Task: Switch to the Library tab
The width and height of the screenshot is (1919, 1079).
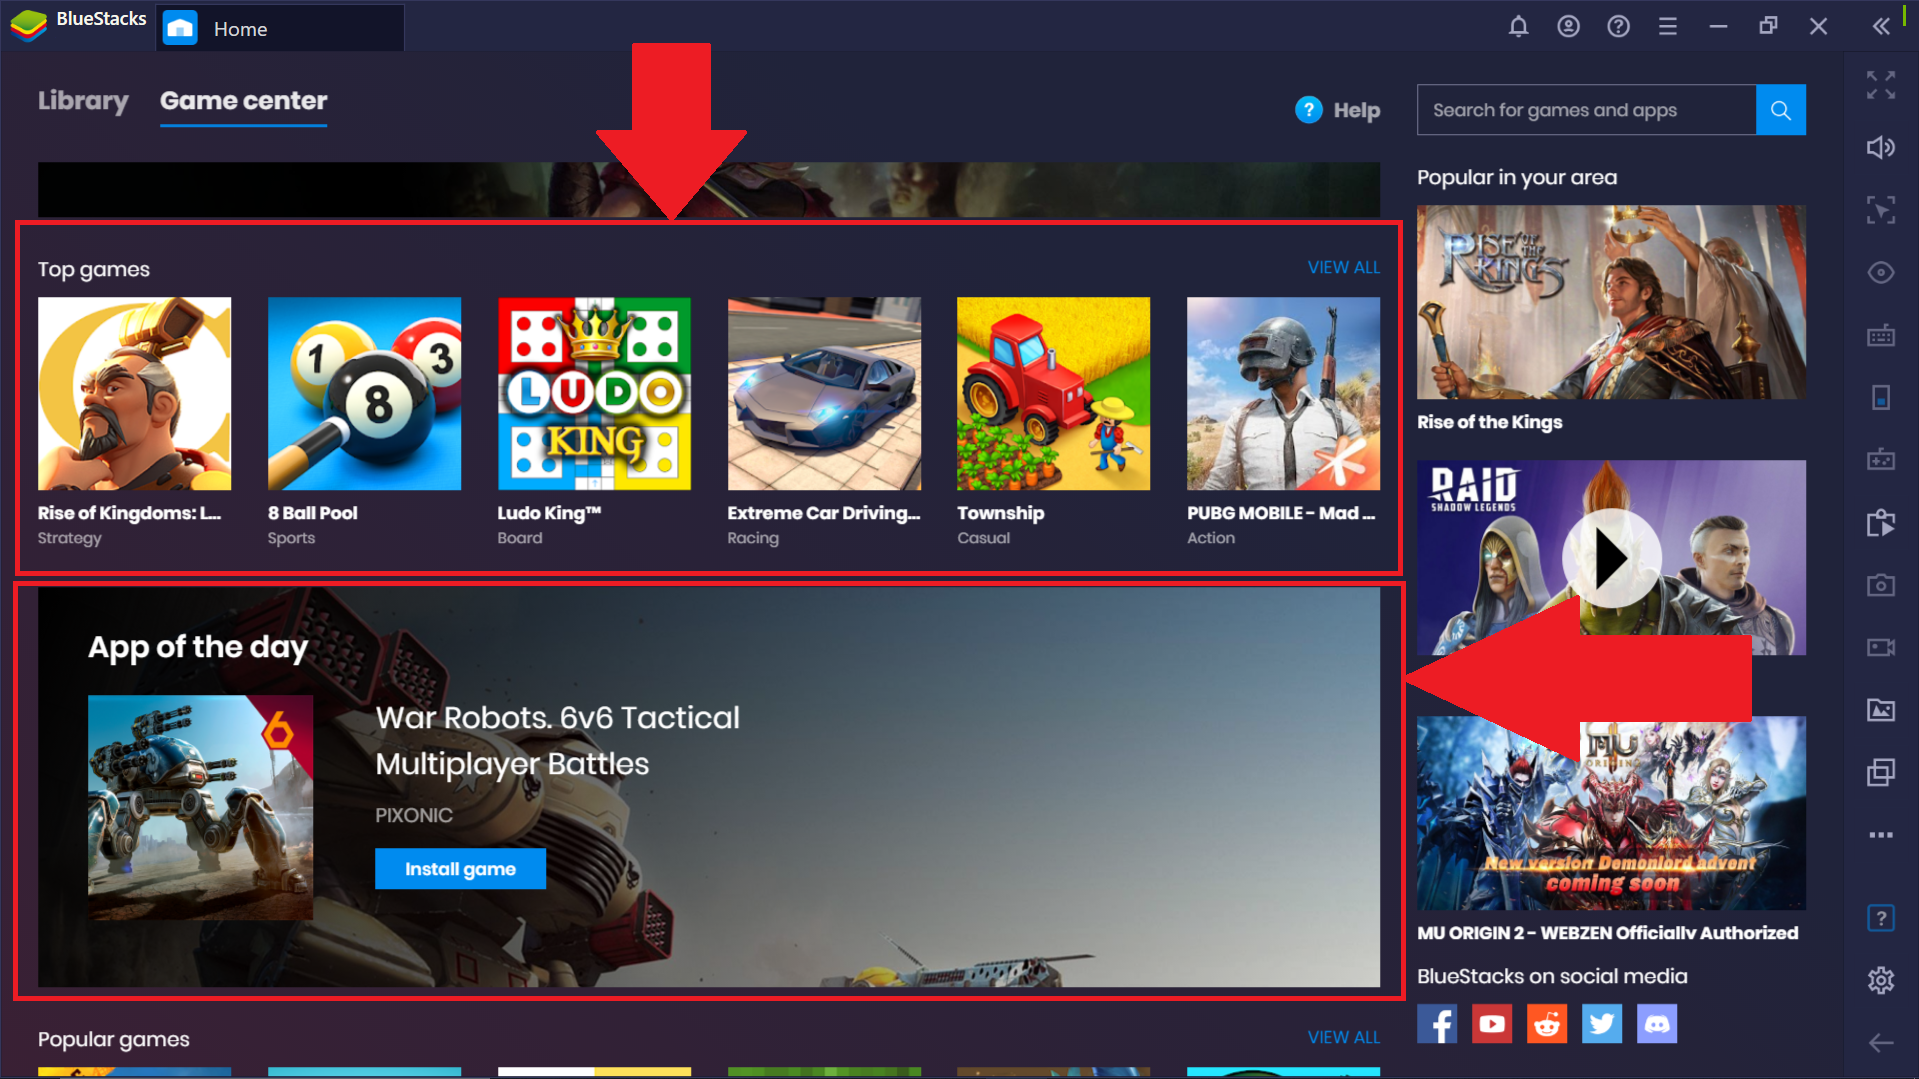Action: (x=83, y=101)
